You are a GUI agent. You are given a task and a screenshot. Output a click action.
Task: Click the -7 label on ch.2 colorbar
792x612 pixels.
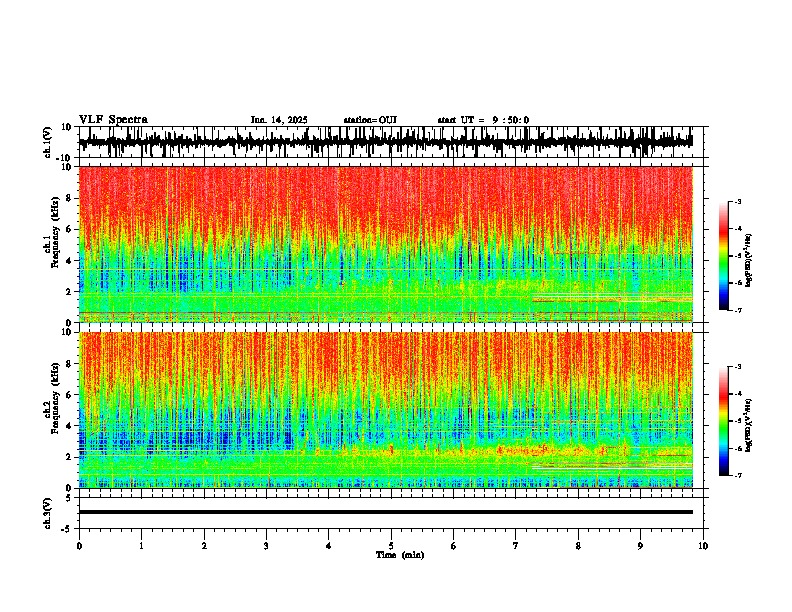(738, 475)
